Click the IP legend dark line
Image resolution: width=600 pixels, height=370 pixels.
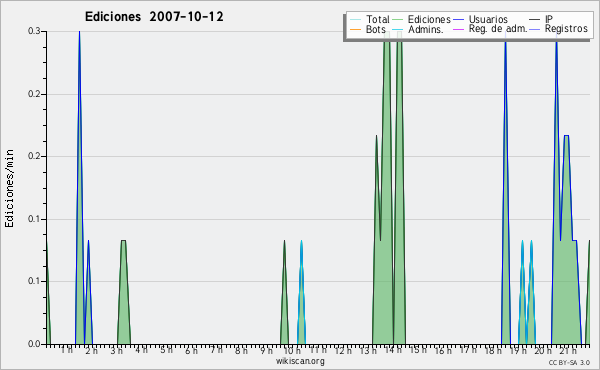535,20
